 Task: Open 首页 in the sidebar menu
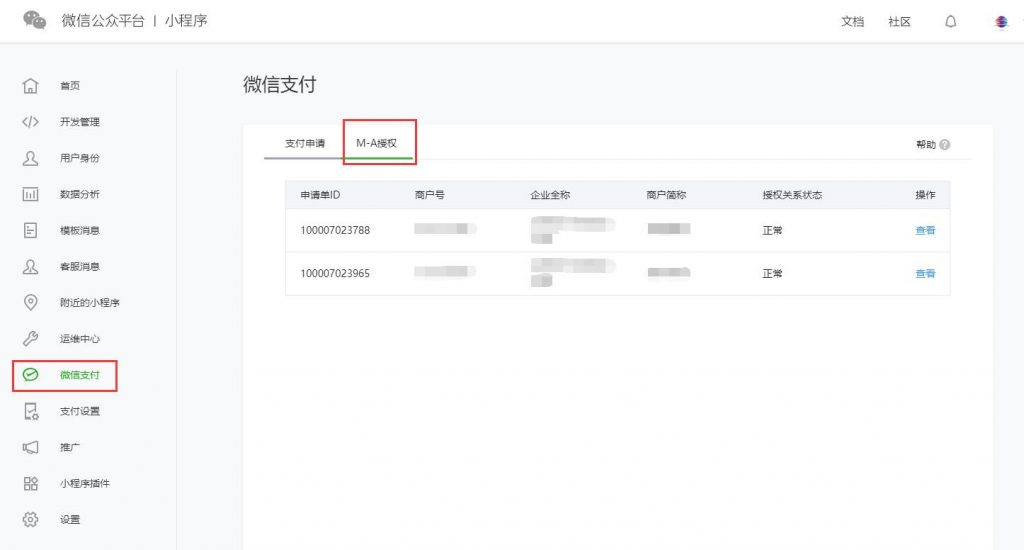tap(70, 86)
